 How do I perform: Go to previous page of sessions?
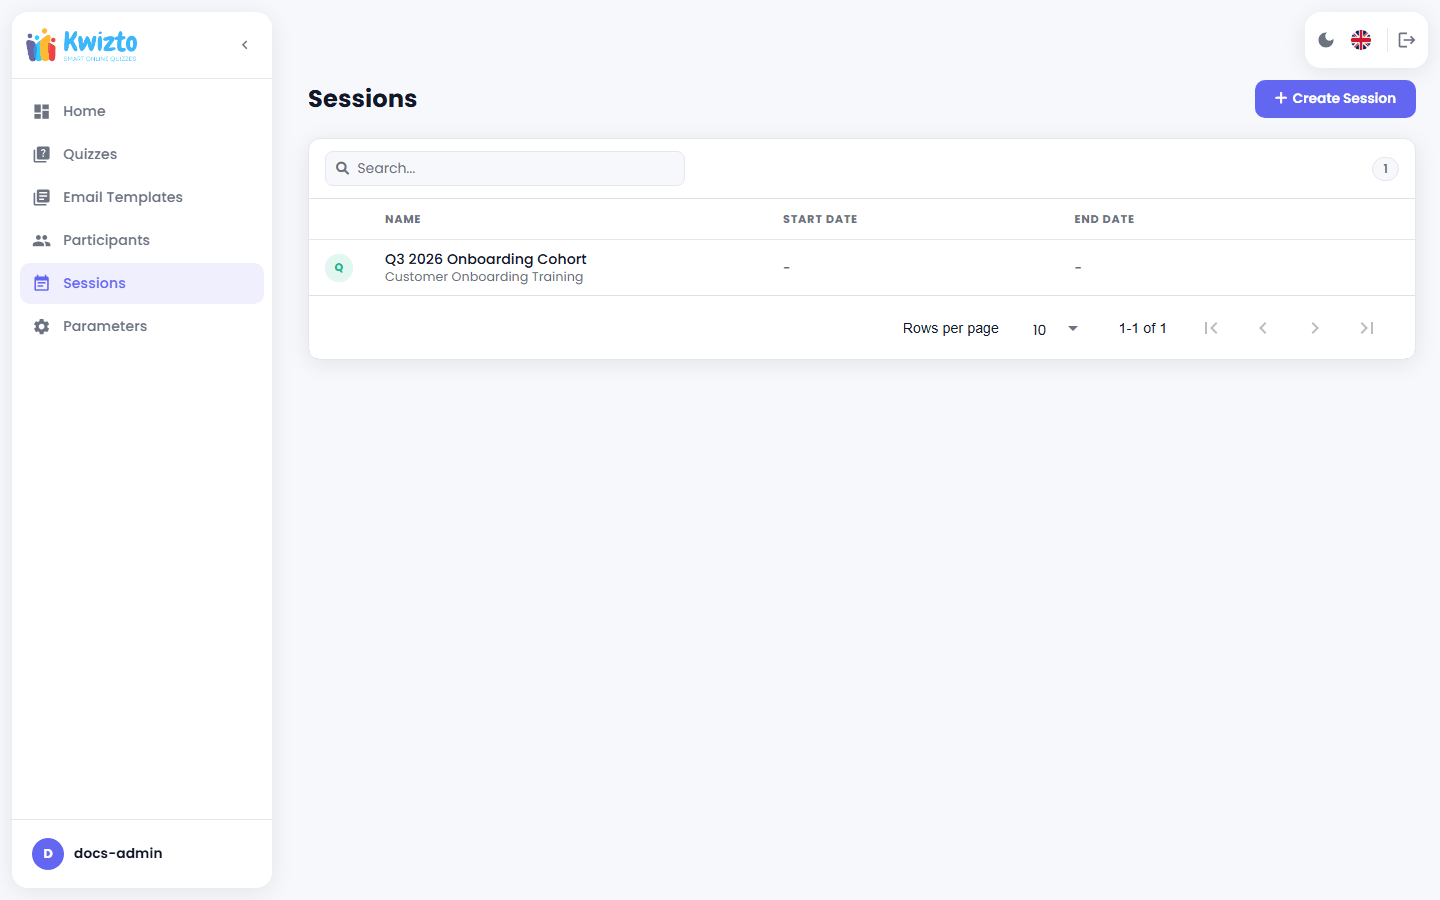[1263, 328]
